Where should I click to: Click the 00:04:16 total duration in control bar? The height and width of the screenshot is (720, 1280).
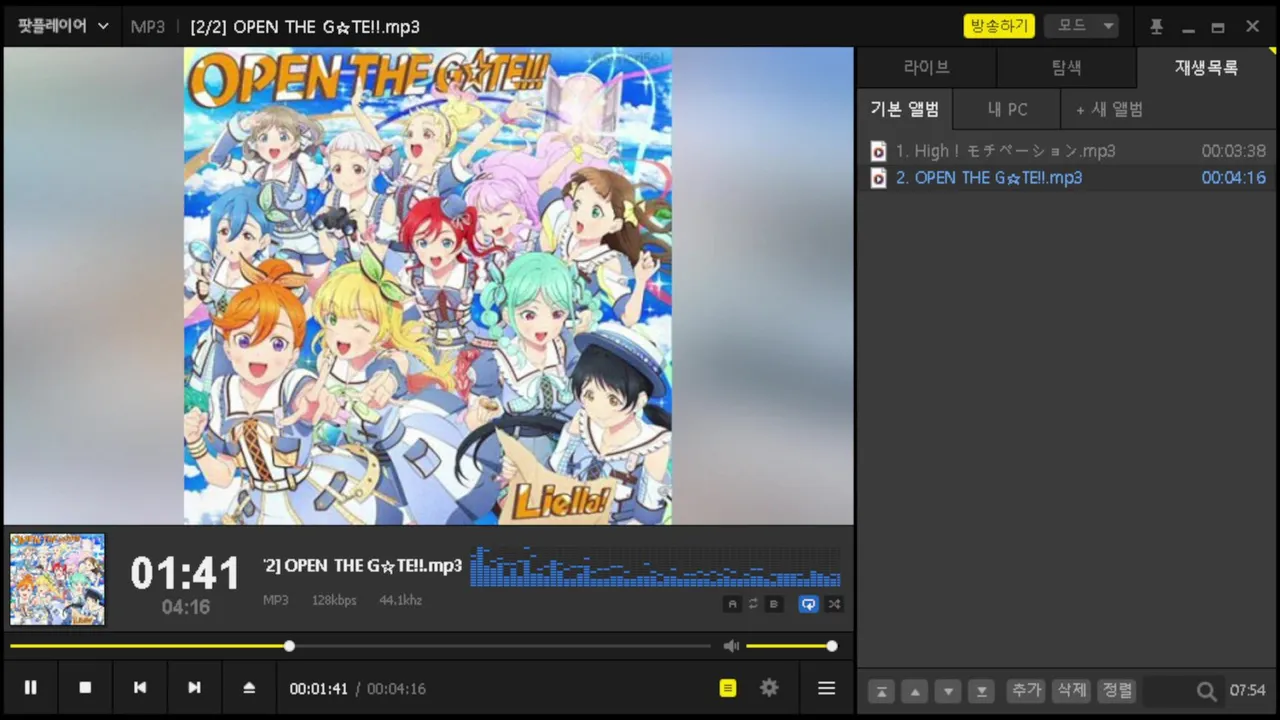pos(396,689)
